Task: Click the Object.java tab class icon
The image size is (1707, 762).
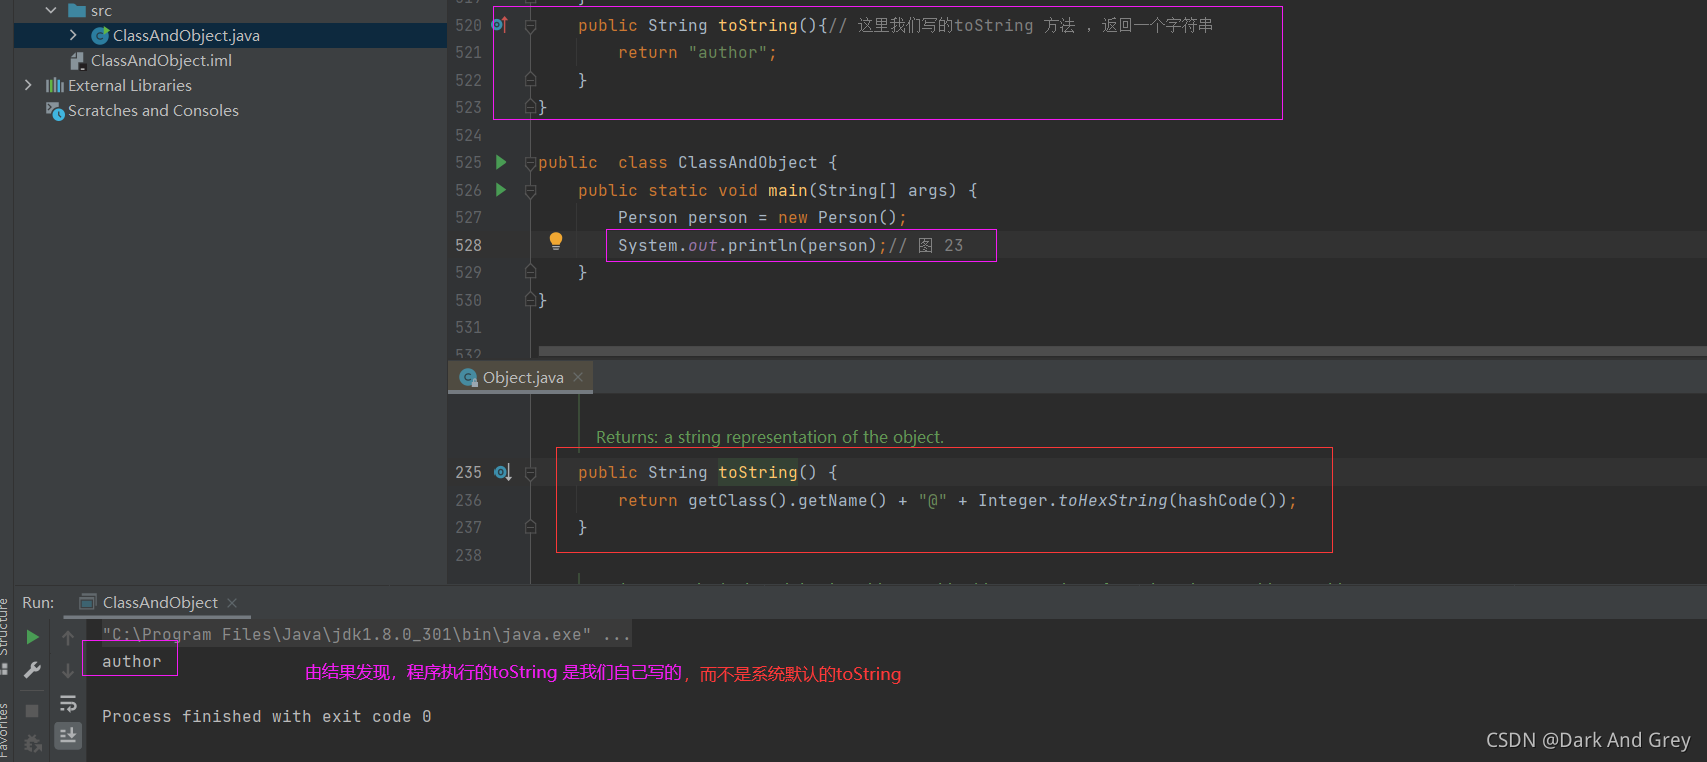Action: point(468,377)
